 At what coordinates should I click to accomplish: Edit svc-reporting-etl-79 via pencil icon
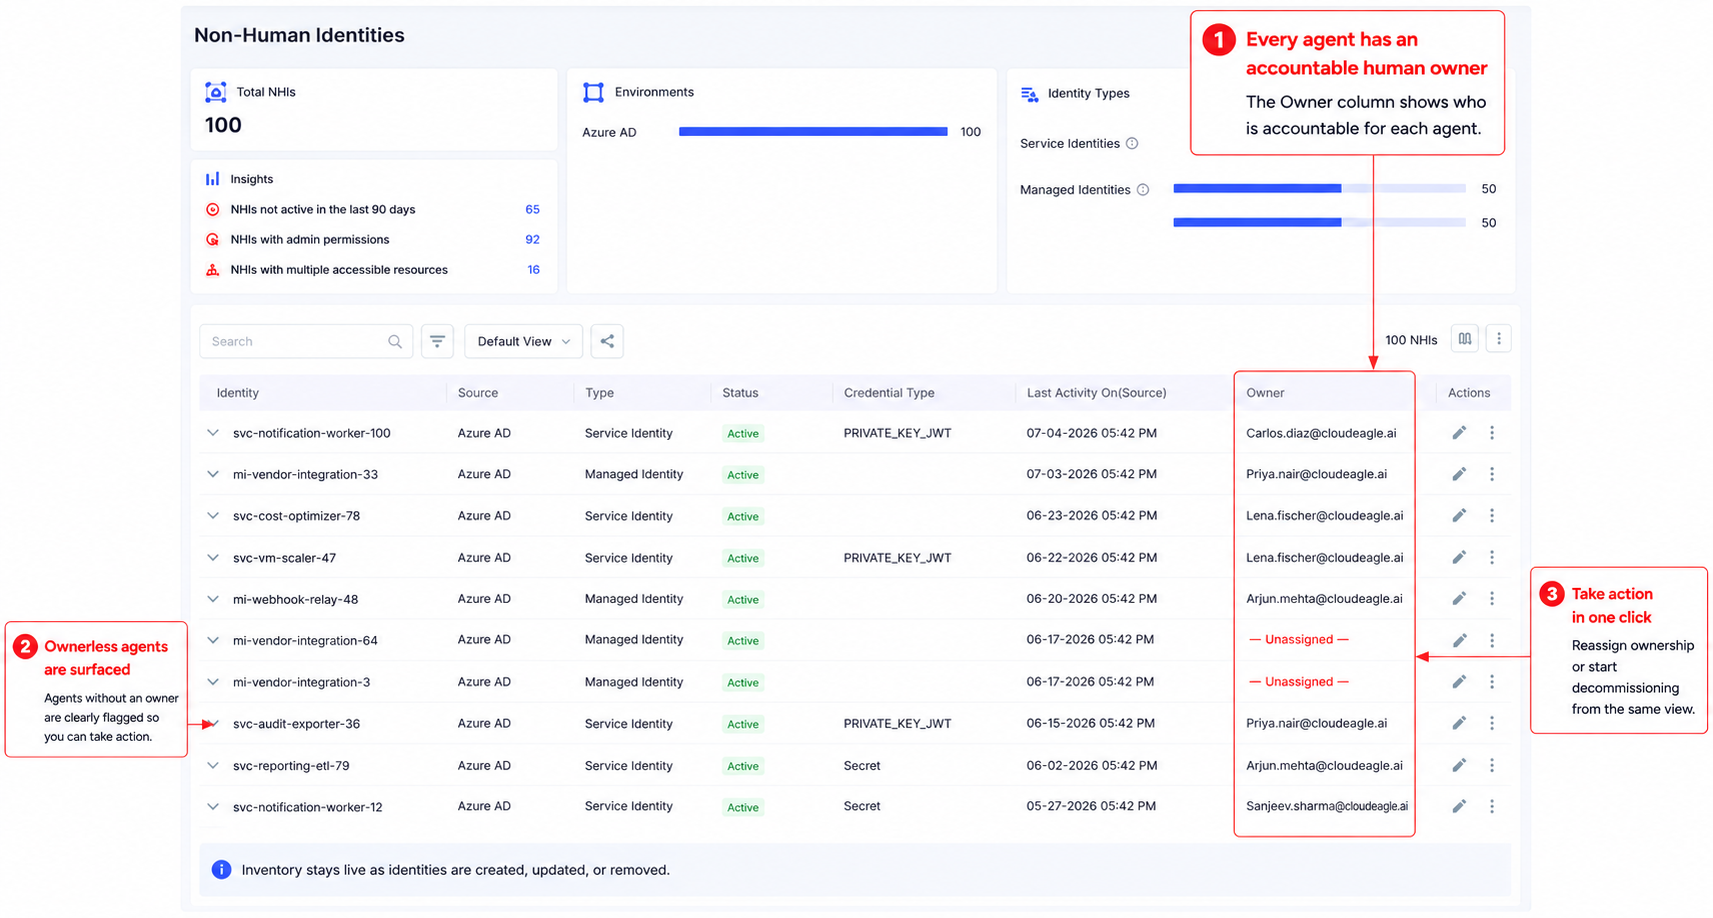[1459, 765]
